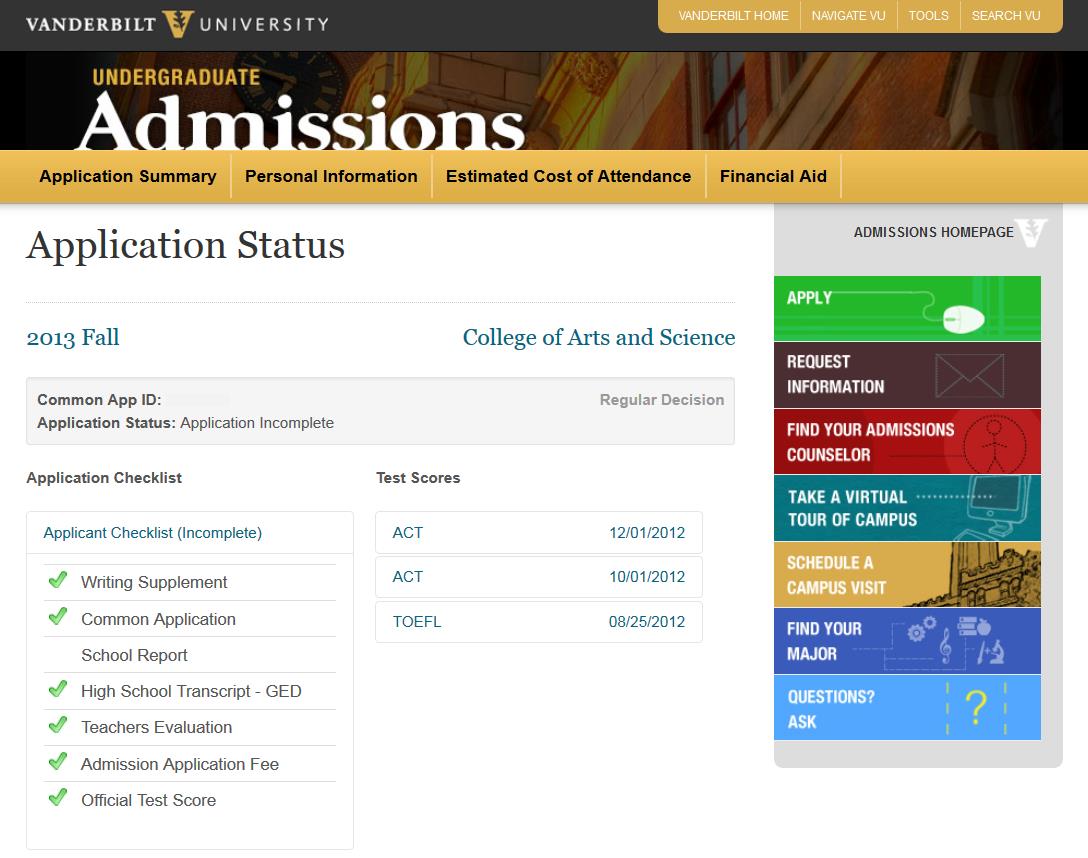Expand the ACT 12/01/2012 test score
The height and width of the screenshot is (858, 1088).
pyautogui.click(x=538, y=533)
